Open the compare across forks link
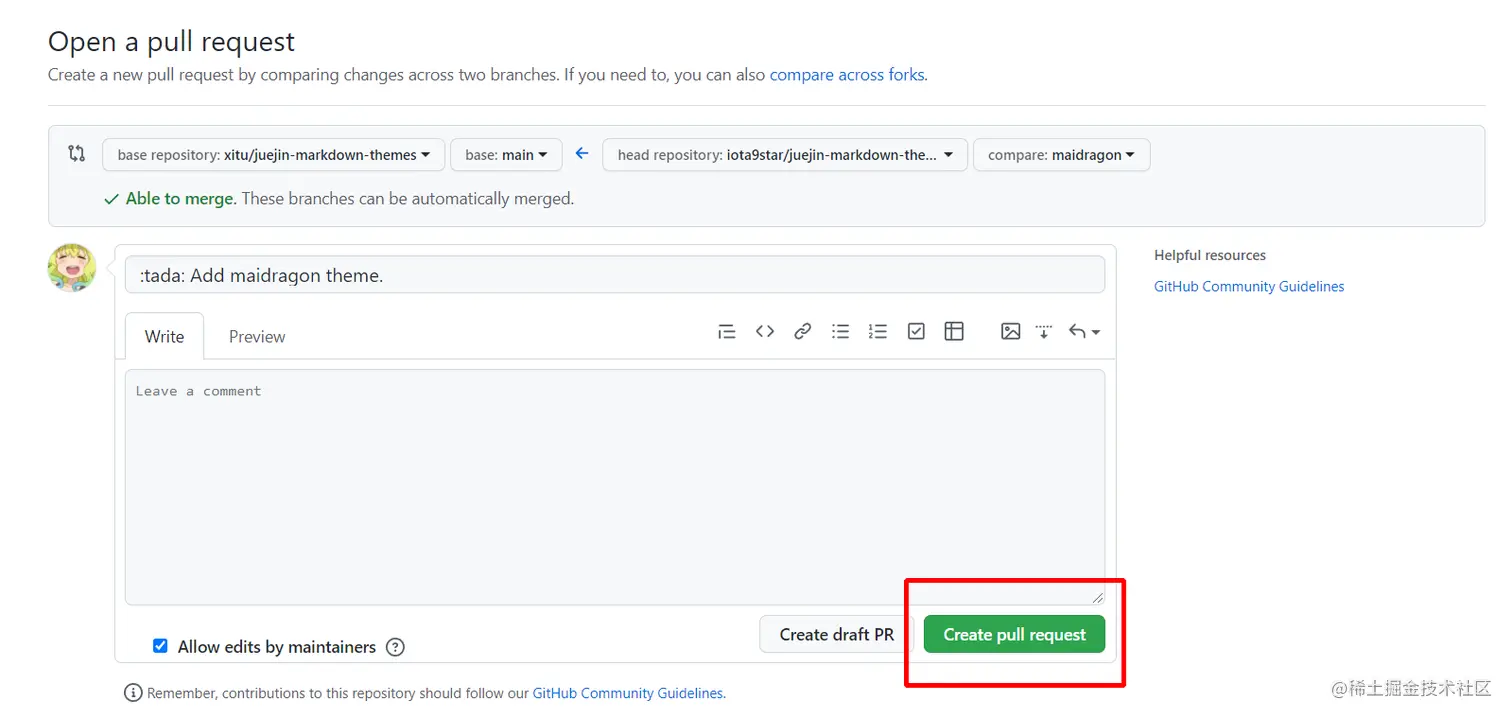This screenshot has height=719, width=1512. pos(847,75)
